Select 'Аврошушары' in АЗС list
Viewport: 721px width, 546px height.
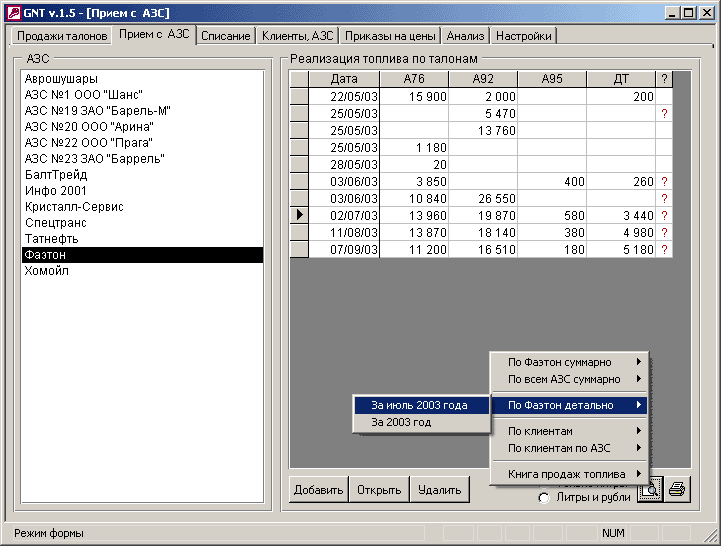click(x=143, y=79)
